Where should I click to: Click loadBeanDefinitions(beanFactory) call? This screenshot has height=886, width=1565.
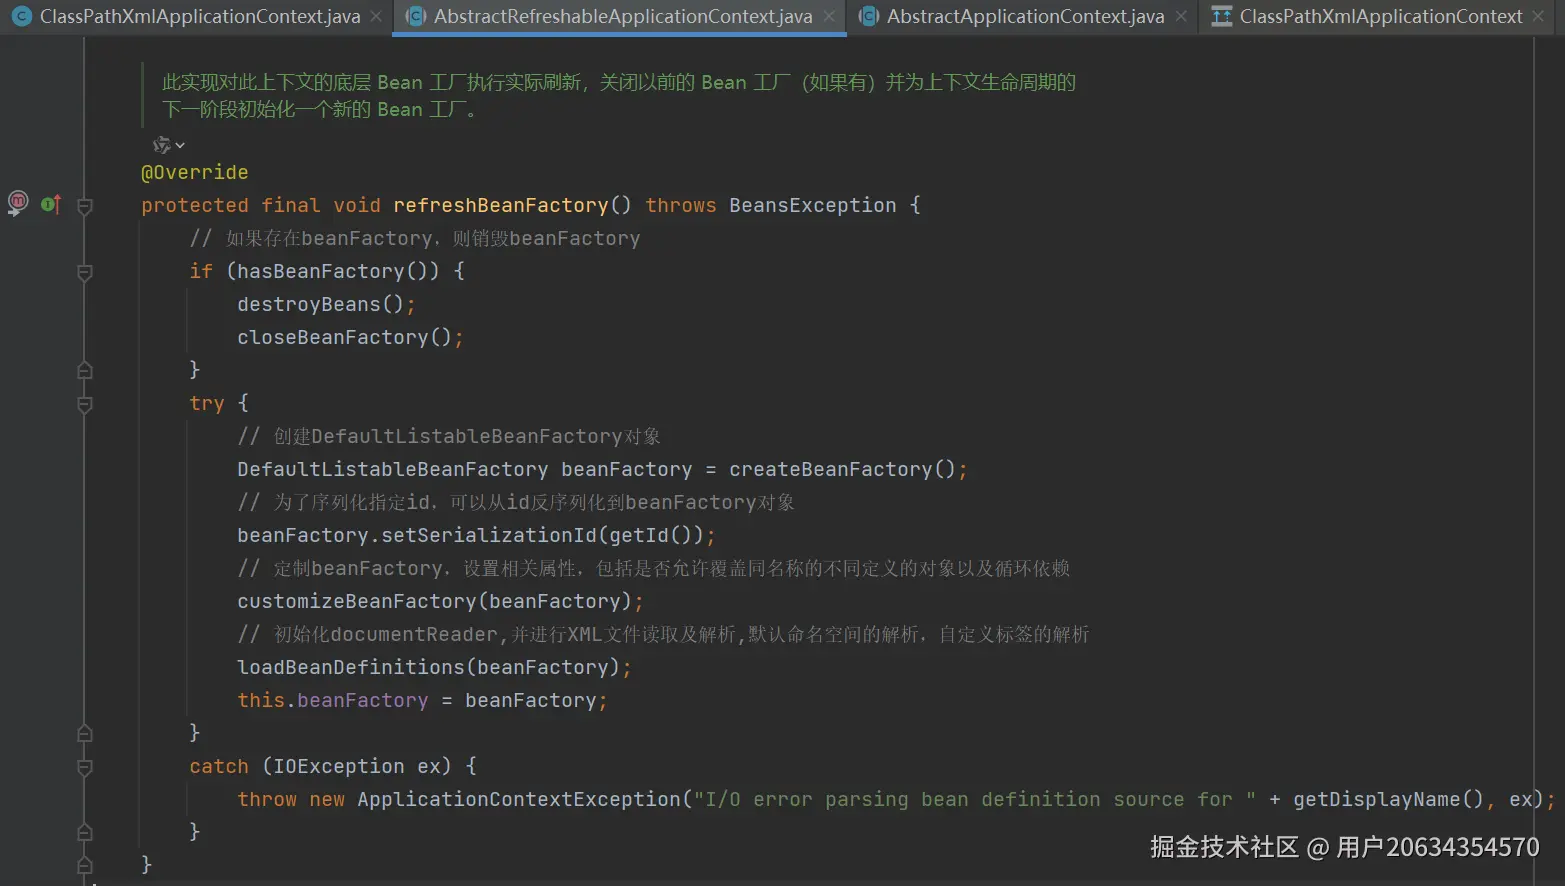(428, 667)
